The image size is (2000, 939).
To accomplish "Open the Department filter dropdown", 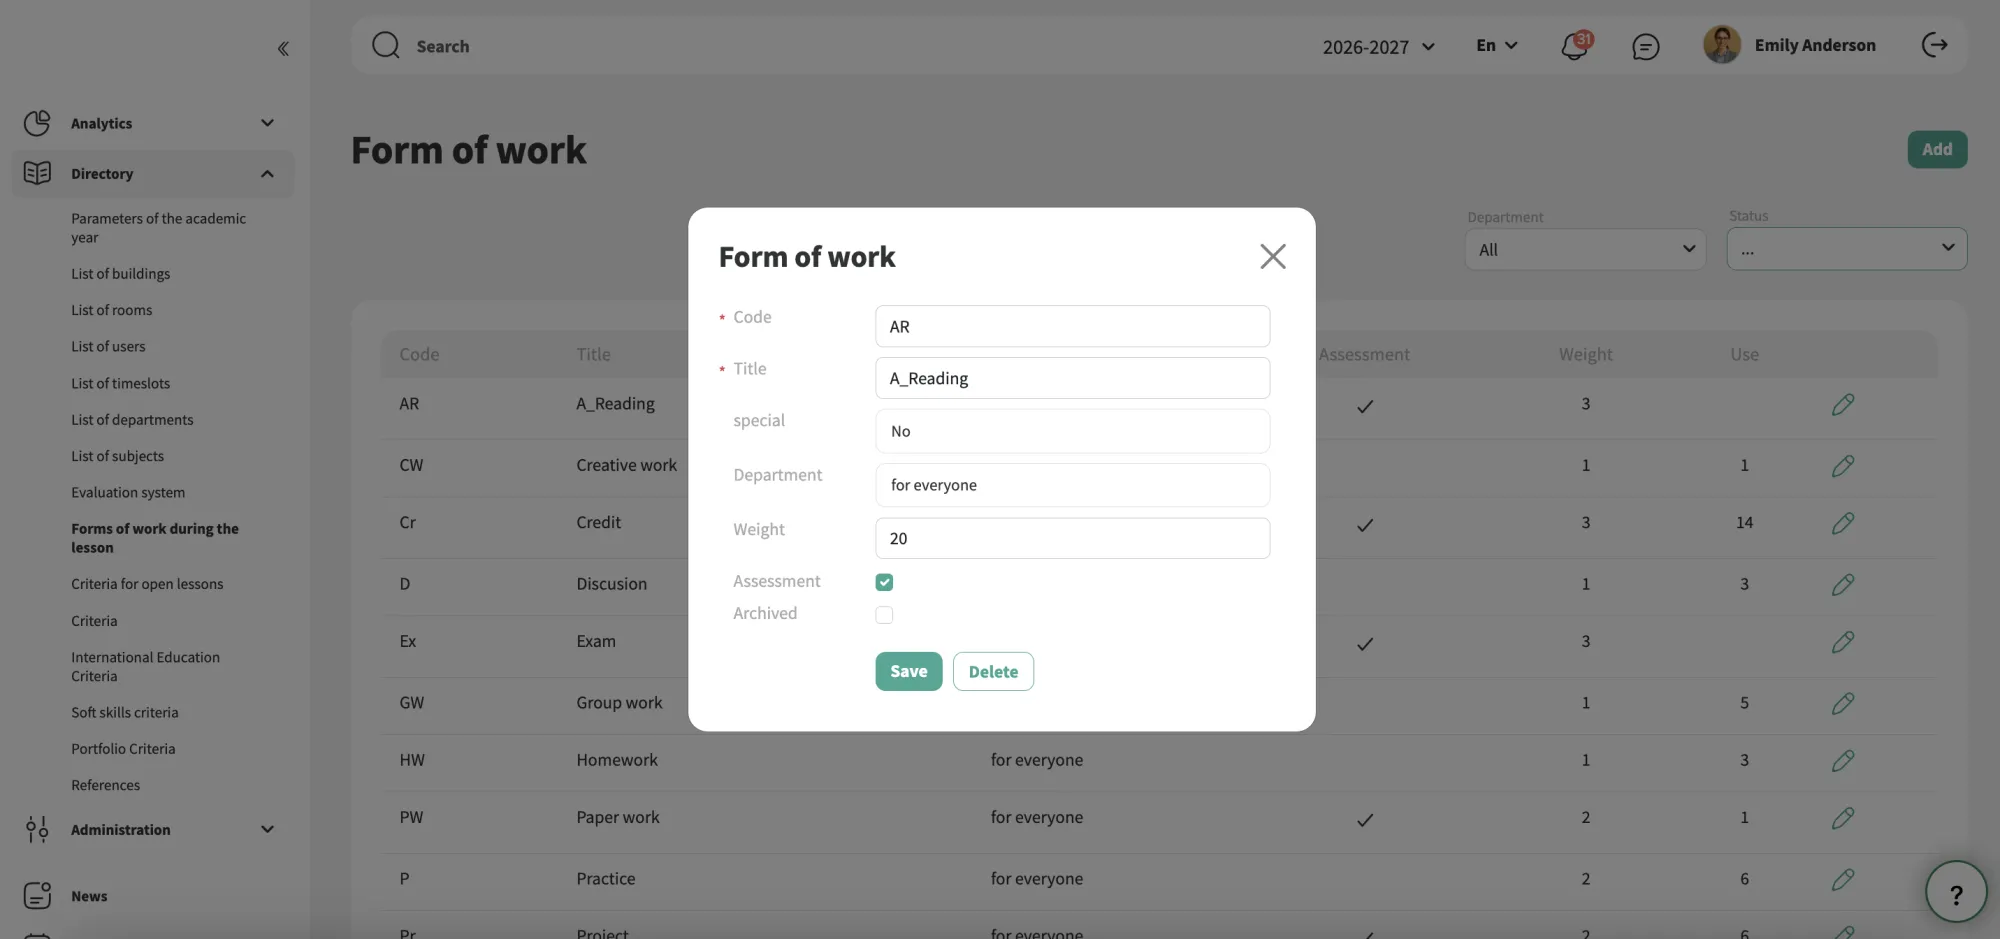I will [x=1585, y=249].
